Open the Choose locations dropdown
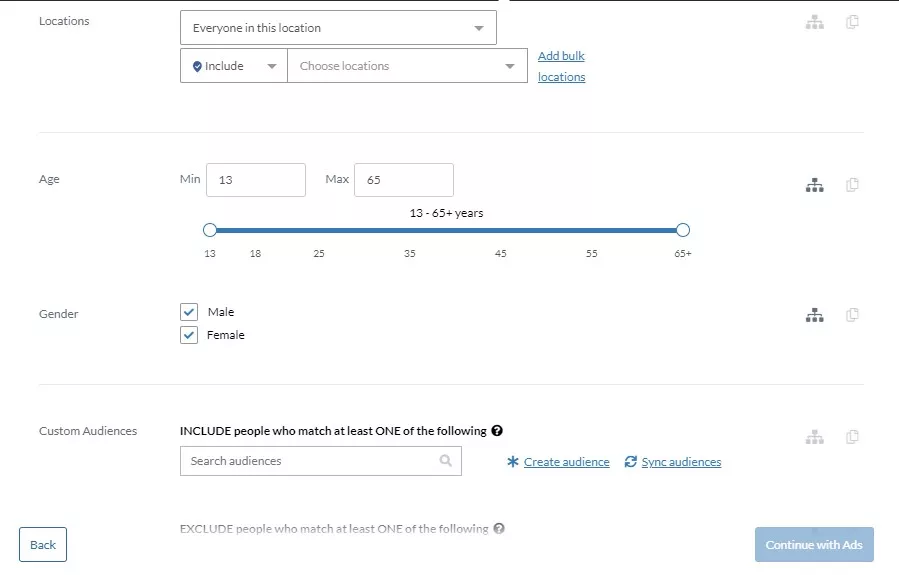 pyautogui.click(x=407, y=66)
